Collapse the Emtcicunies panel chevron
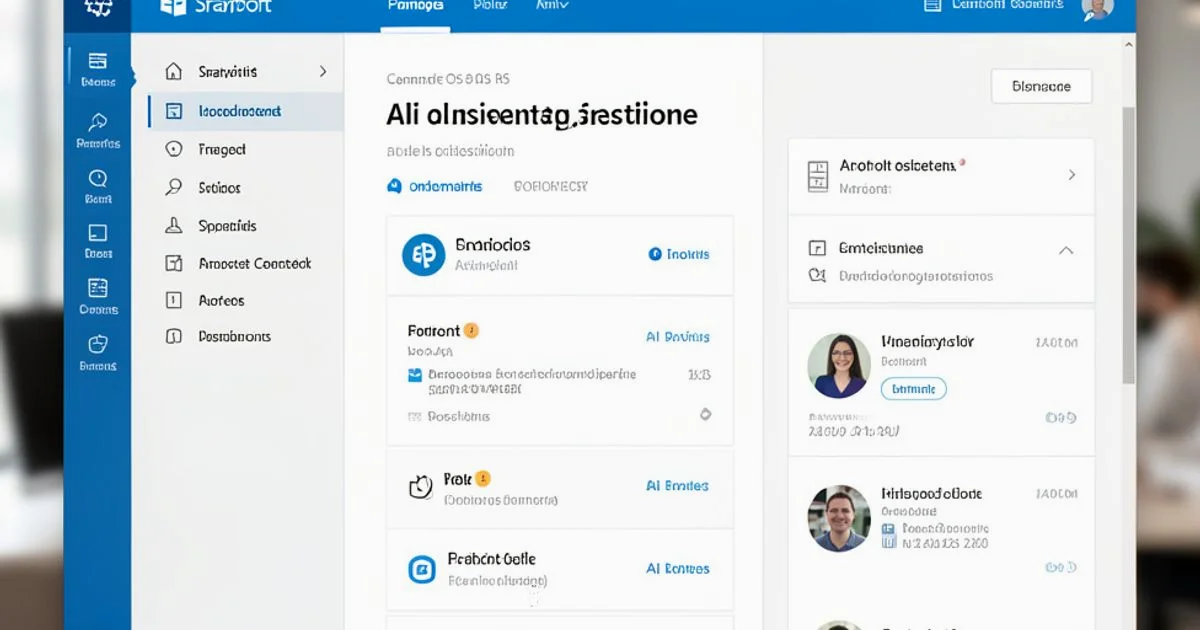 1066,250
